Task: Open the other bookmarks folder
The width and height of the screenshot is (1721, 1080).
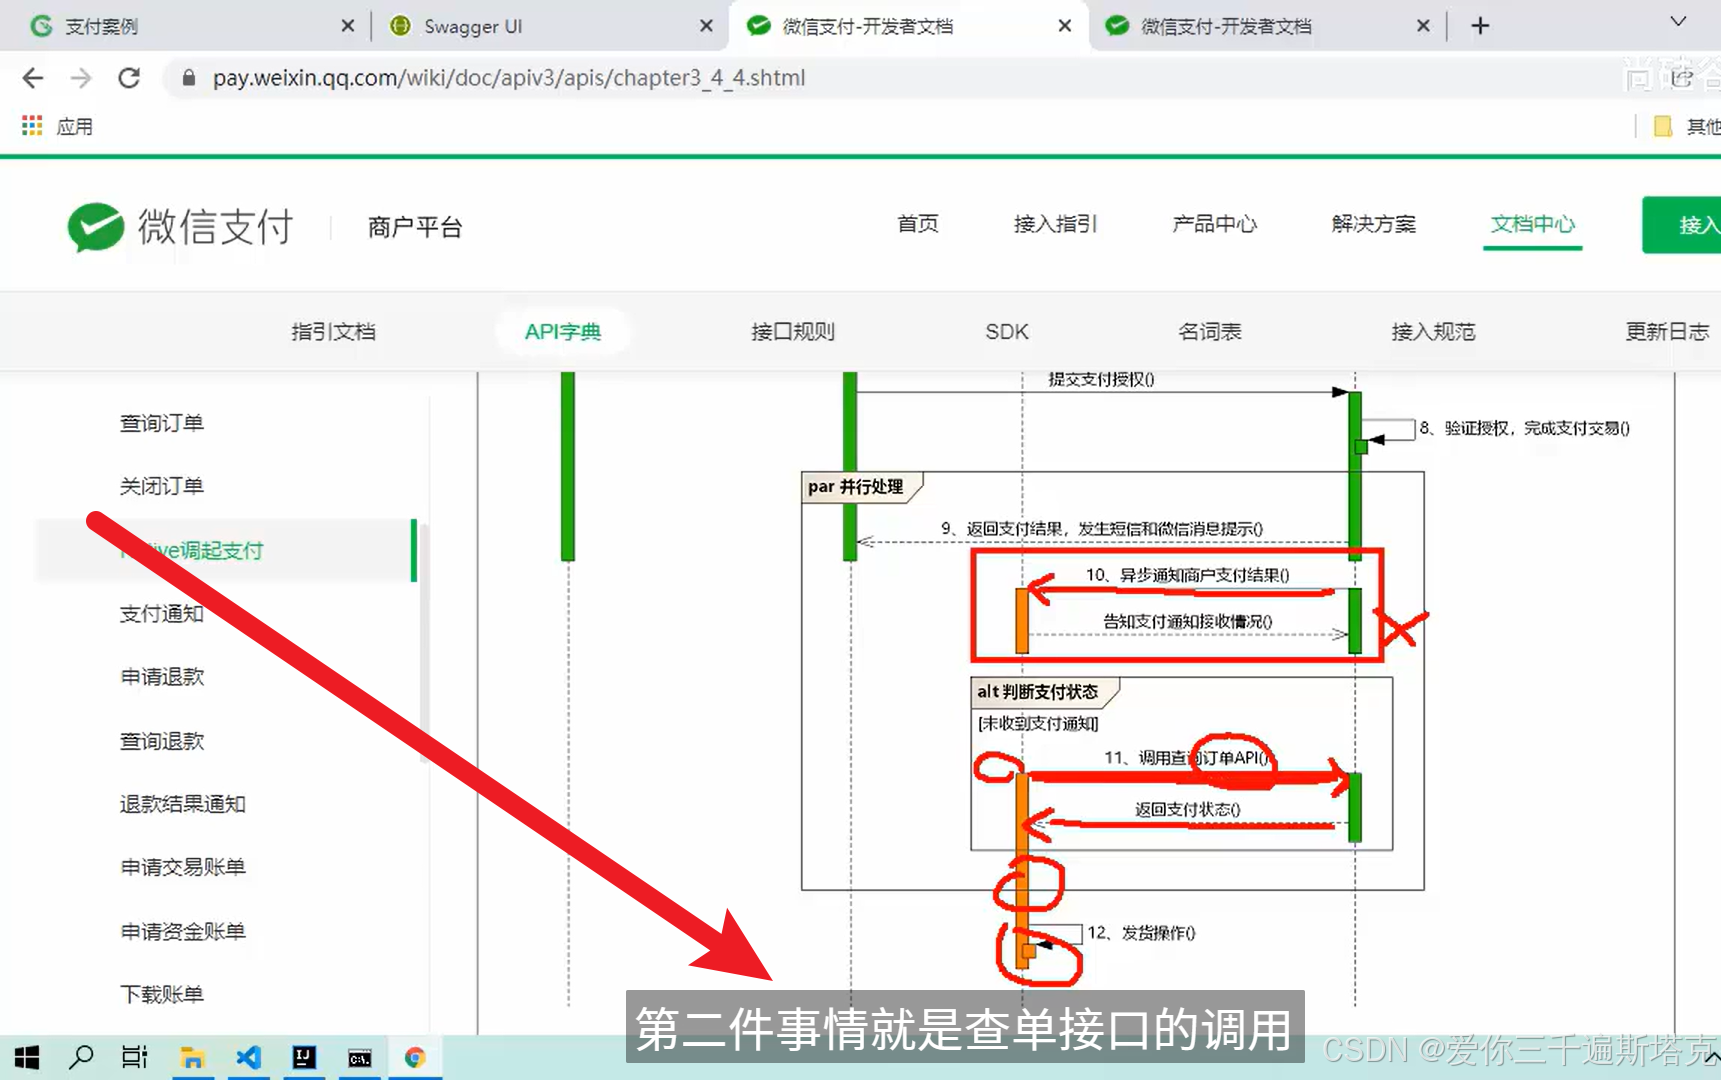Action: tap(1687, 126)
